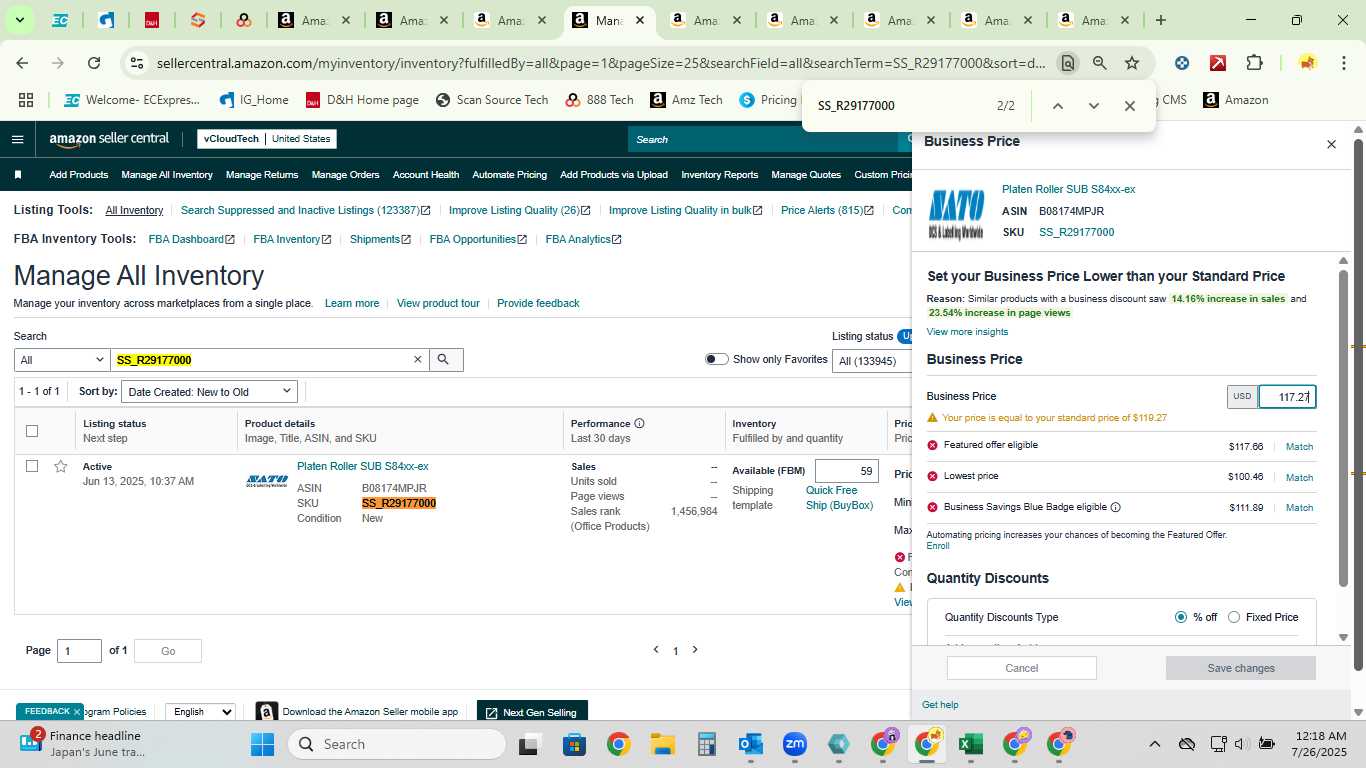Click the page number input field

pyautogui.click(x=79, y=651)
